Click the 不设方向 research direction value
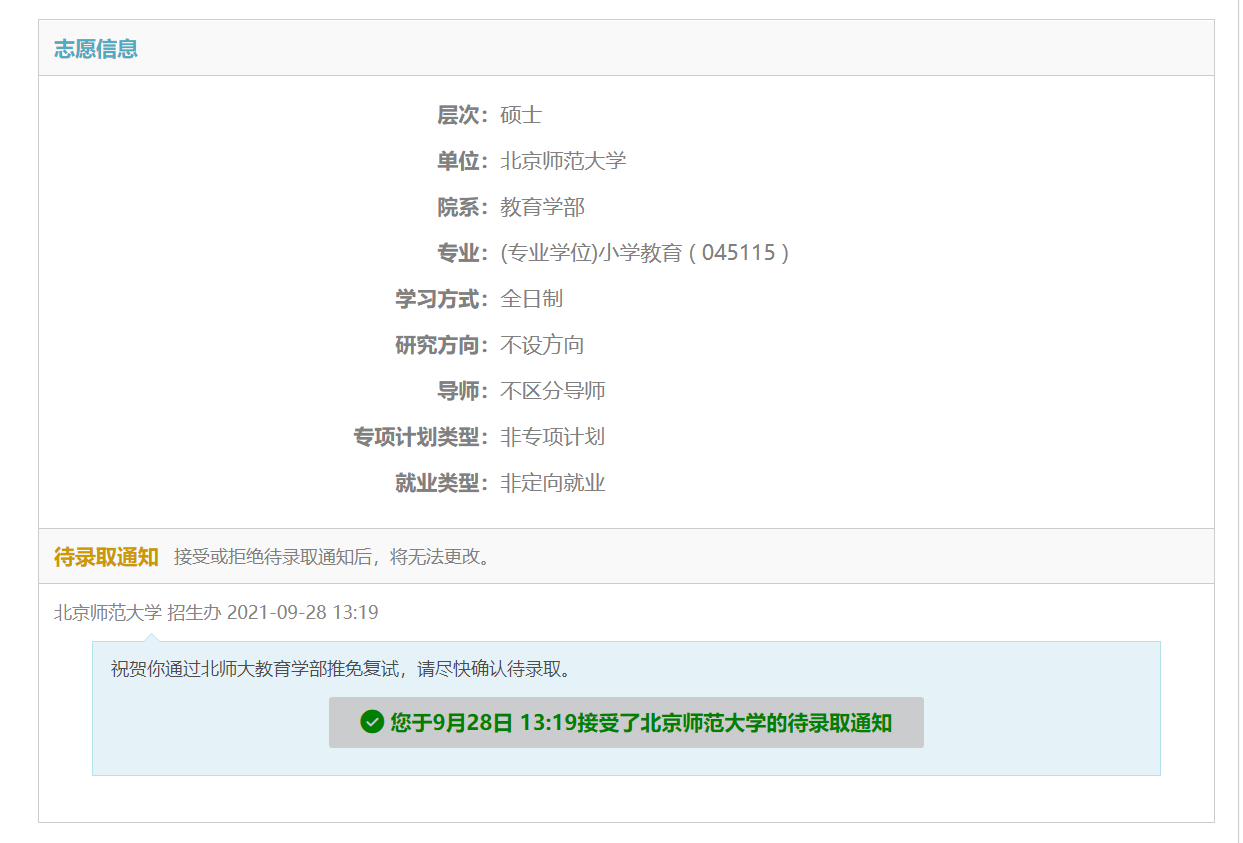1243x843 pixels. 542,345
